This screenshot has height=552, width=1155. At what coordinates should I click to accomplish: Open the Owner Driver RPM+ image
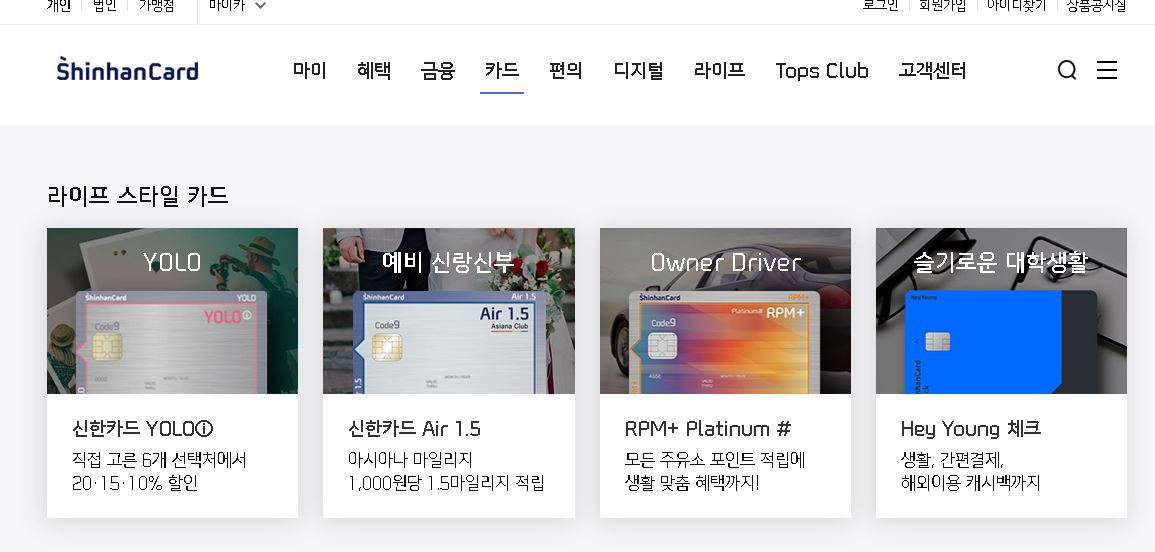pos(725,310)
